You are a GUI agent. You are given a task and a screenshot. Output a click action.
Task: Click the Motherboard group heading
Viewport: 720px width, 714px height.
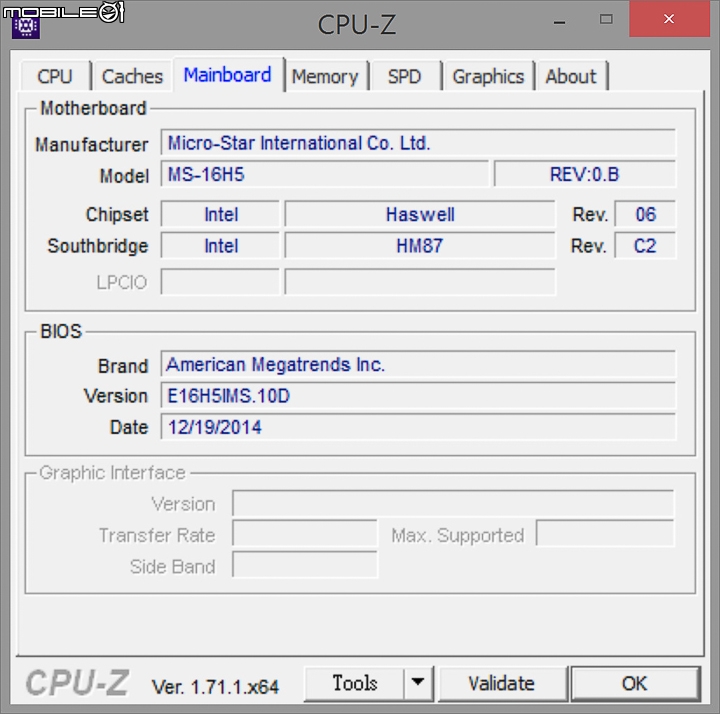(93, 108)
